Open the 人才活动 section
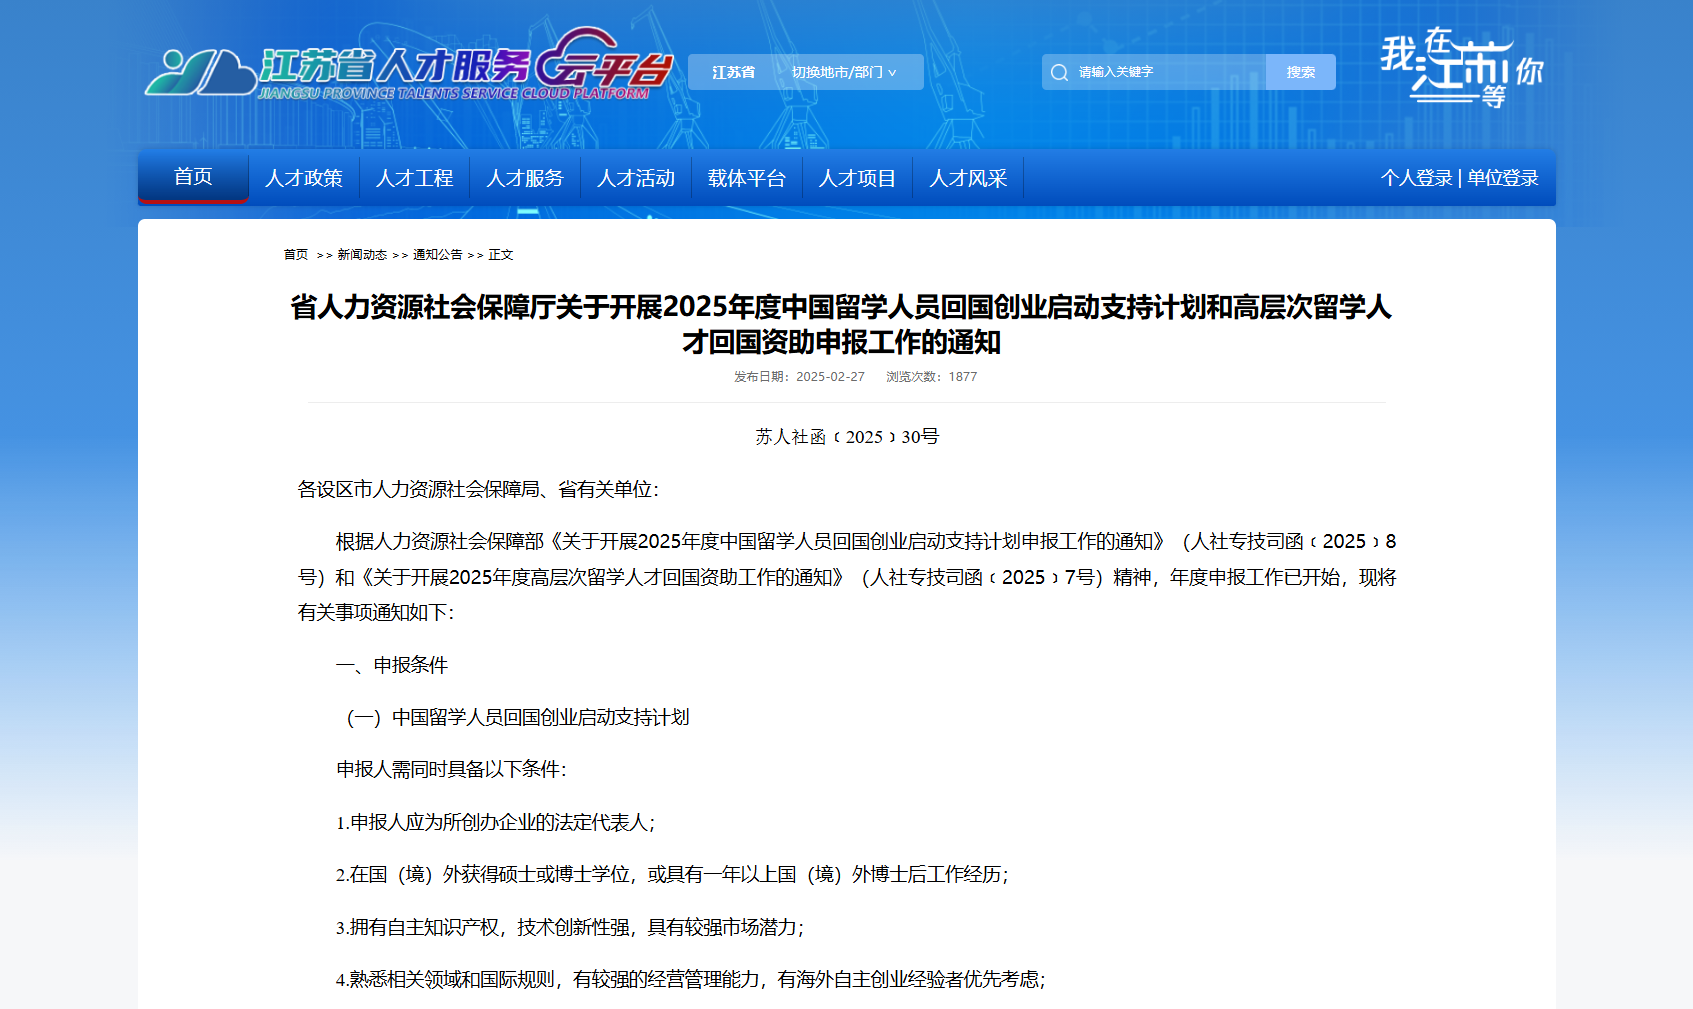This screenshot has width=1693, height=1009. tap(636, 177)
